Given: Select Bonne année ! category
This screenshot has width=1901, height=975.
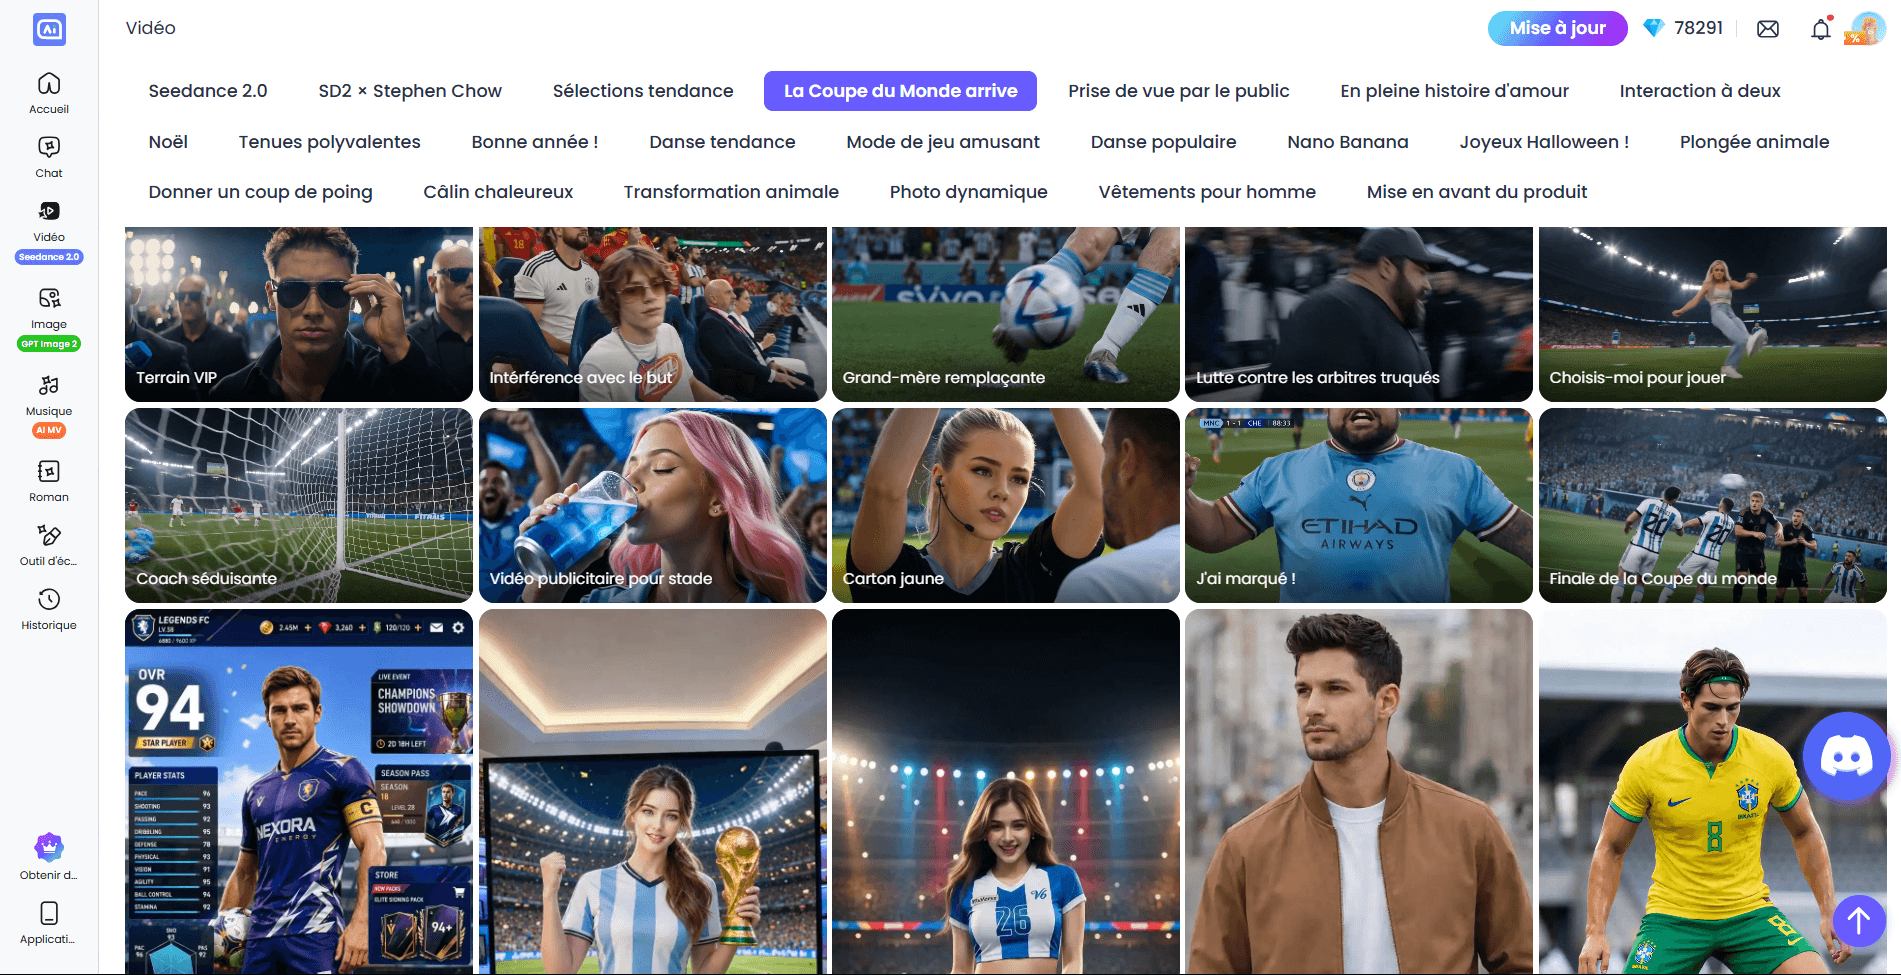Looking at the screenshot, I should pos(535,142).
